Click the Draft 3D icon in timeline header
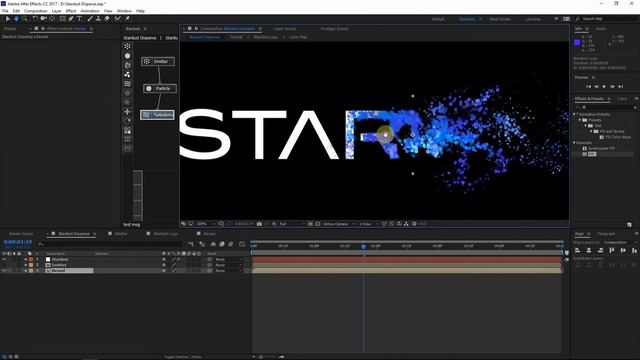Image resolution: width=640 pixels, height=360 pixels. click(x=202, y=244)
